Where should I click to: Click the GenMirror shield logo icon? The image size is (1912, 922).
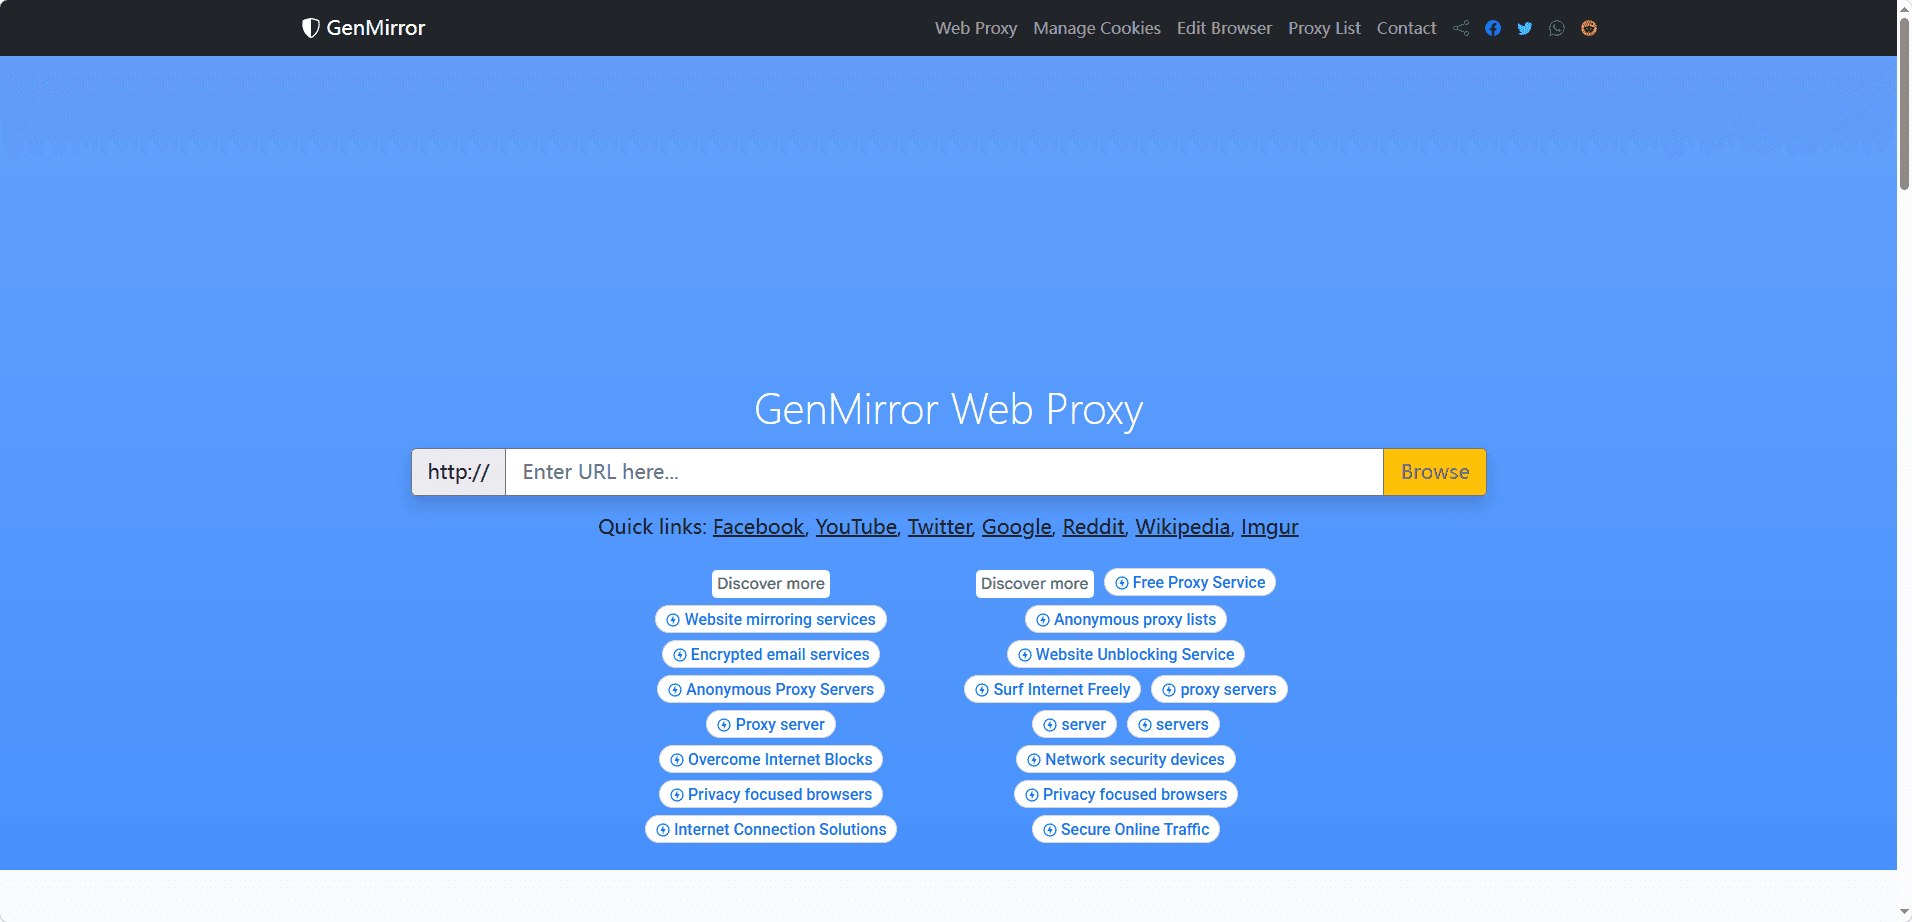310,28
